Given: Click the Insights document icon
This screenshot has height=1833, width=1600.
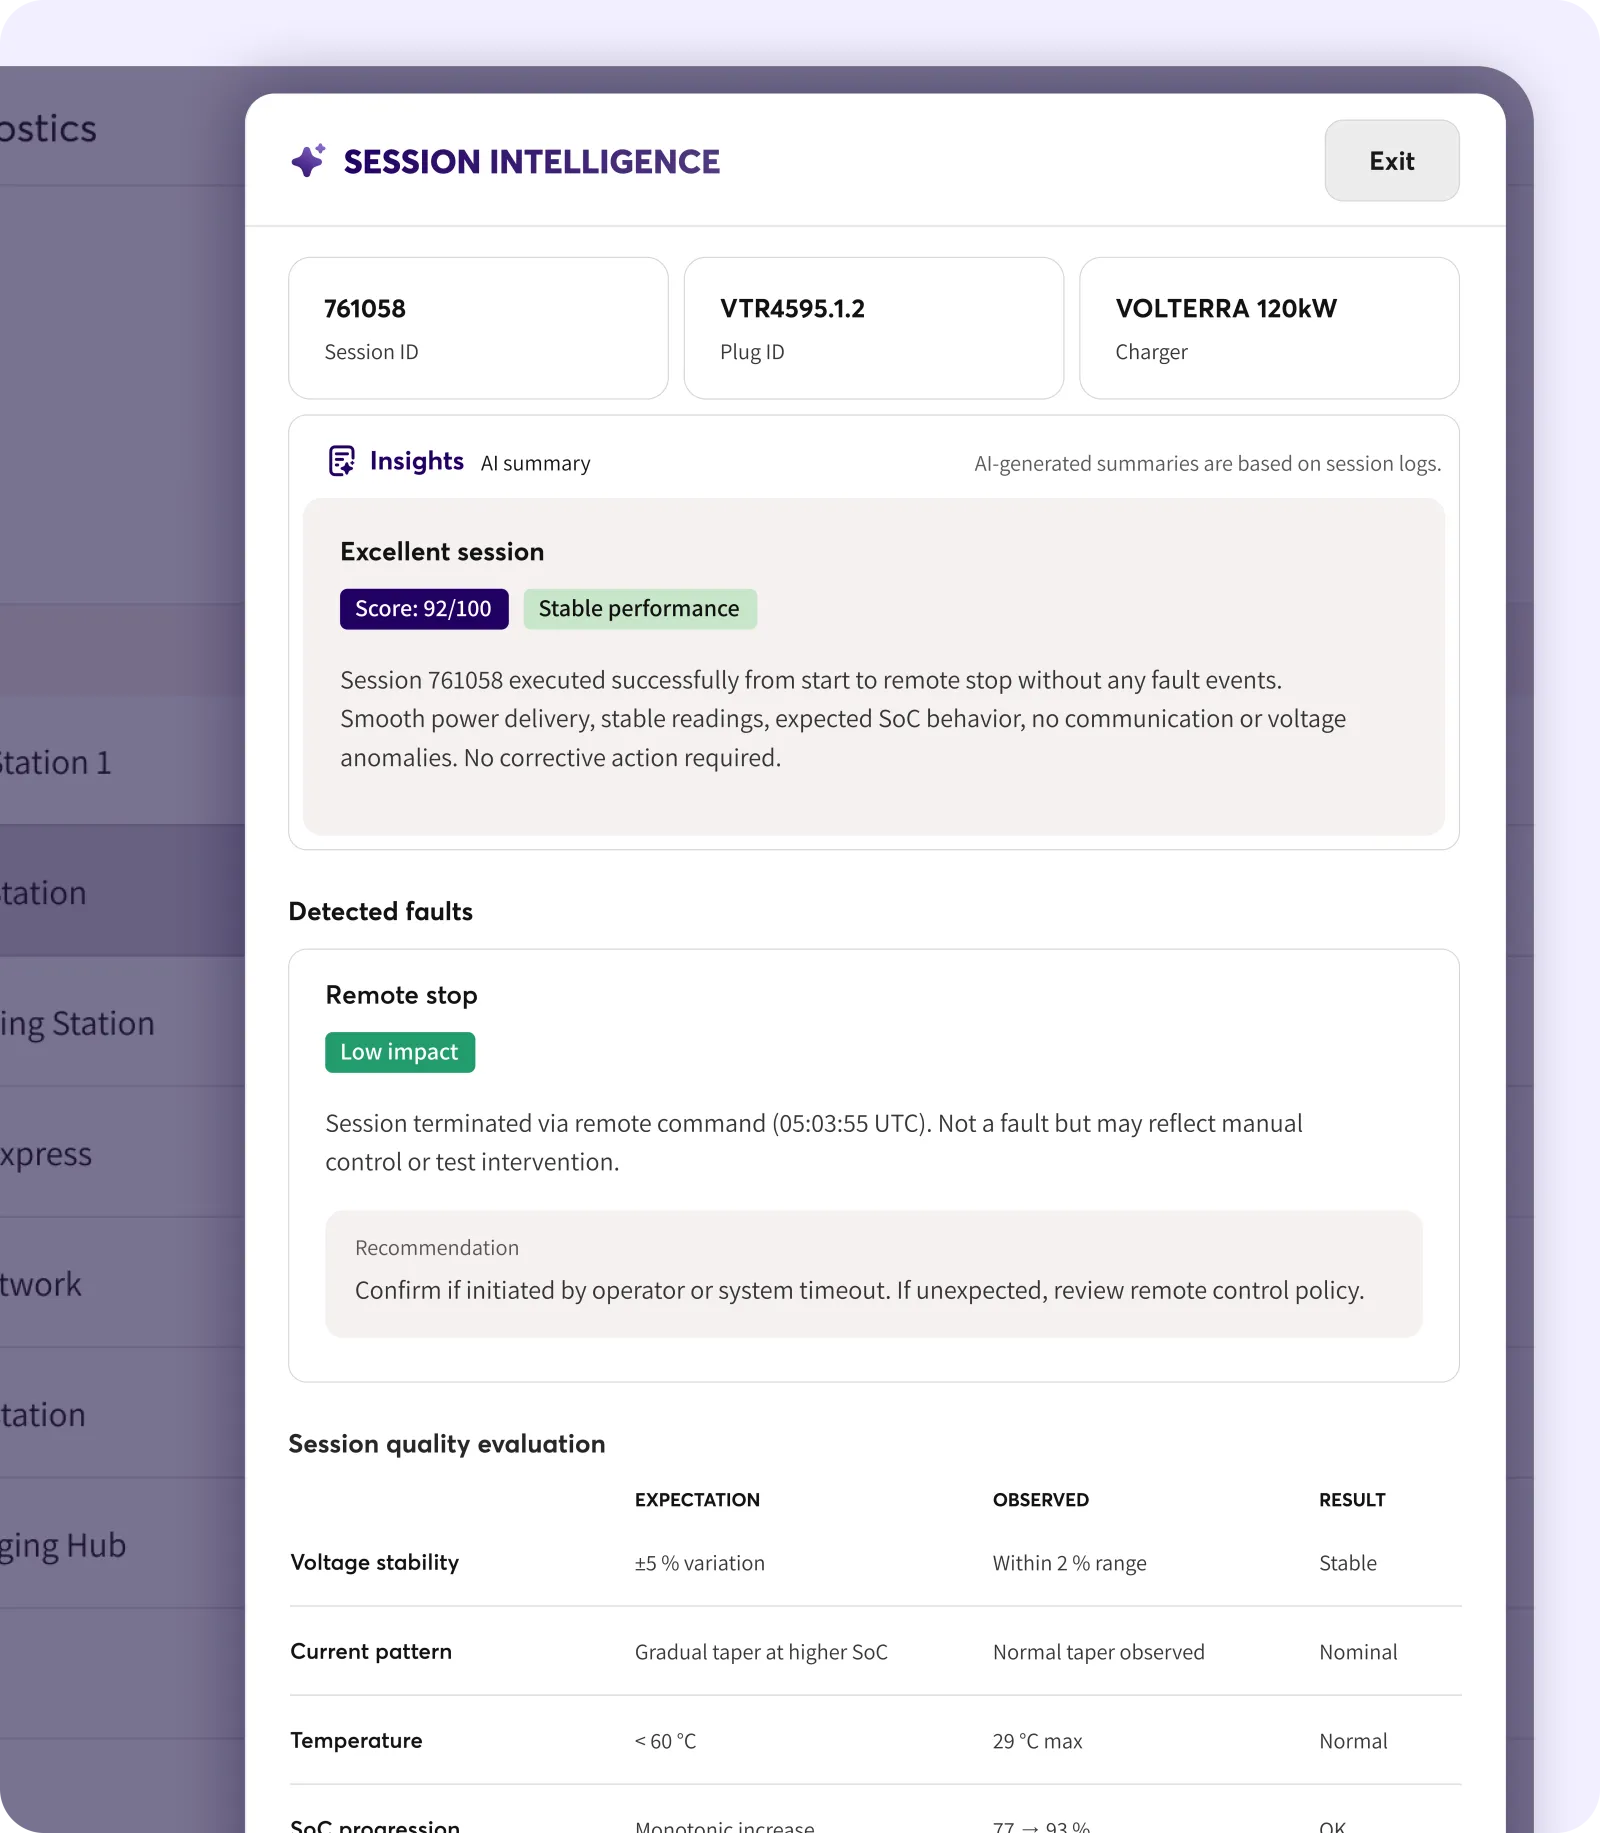Looking at the screenshot, I should tap(342, 461).
